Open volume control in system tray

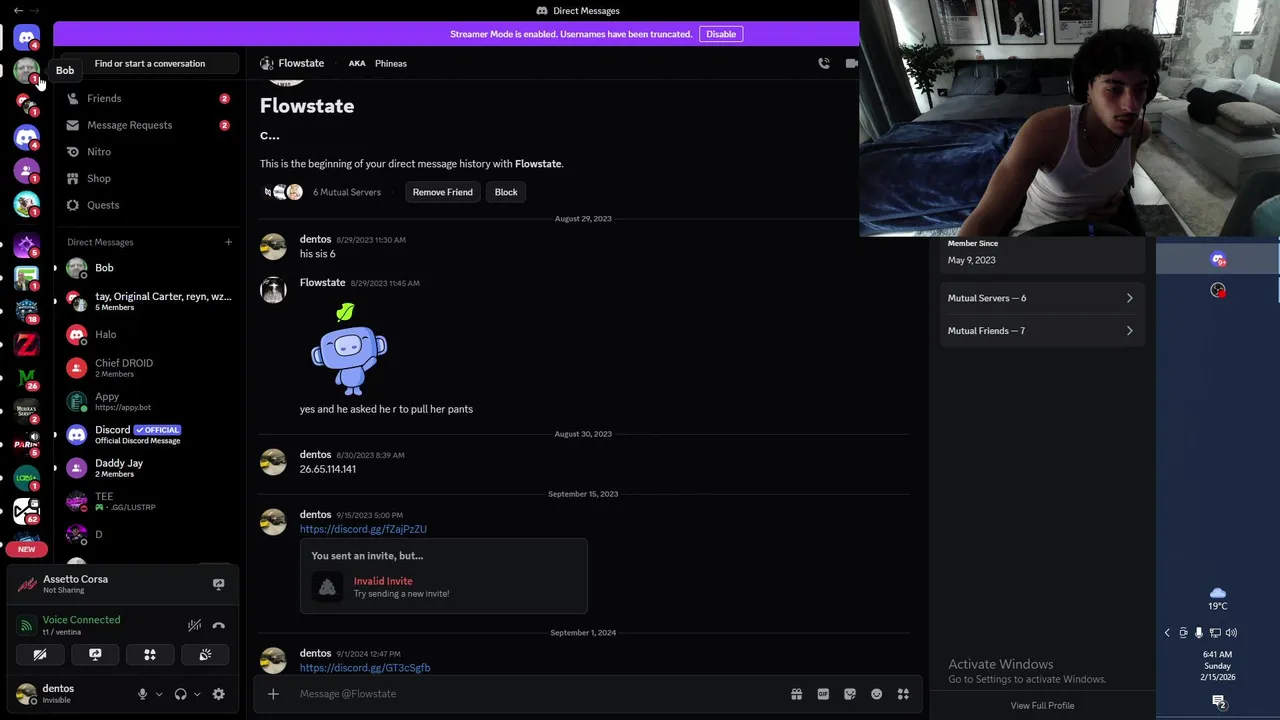coord(1231,633)
